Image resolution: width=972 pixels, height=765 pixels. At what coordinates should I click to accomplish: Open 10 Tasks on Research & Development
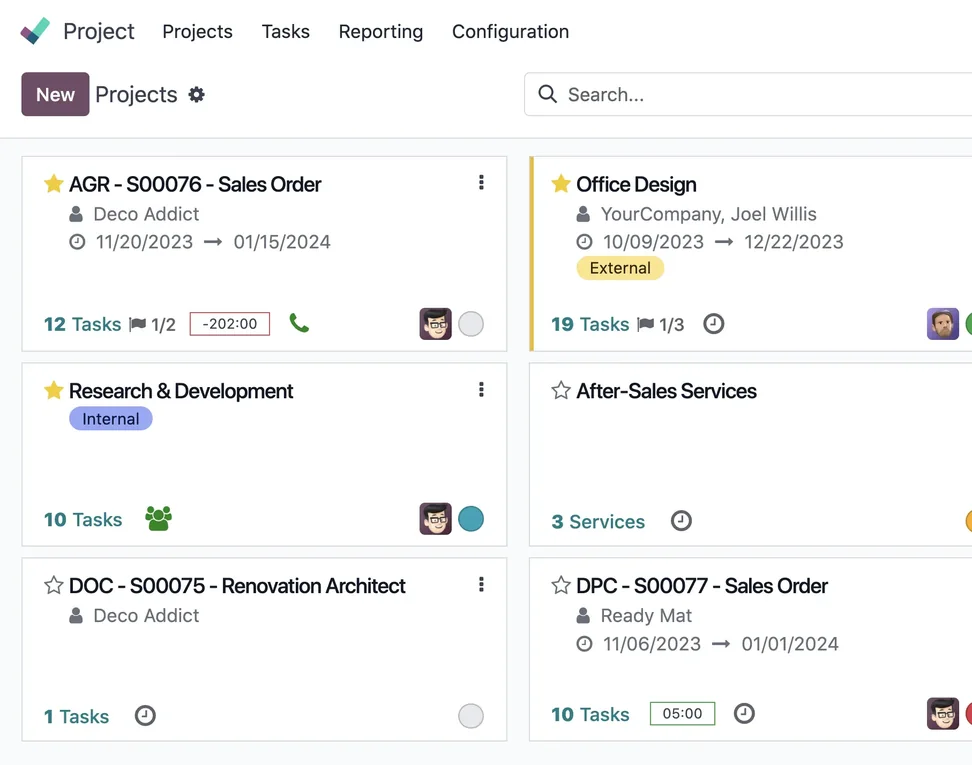(x=83, y=520)
